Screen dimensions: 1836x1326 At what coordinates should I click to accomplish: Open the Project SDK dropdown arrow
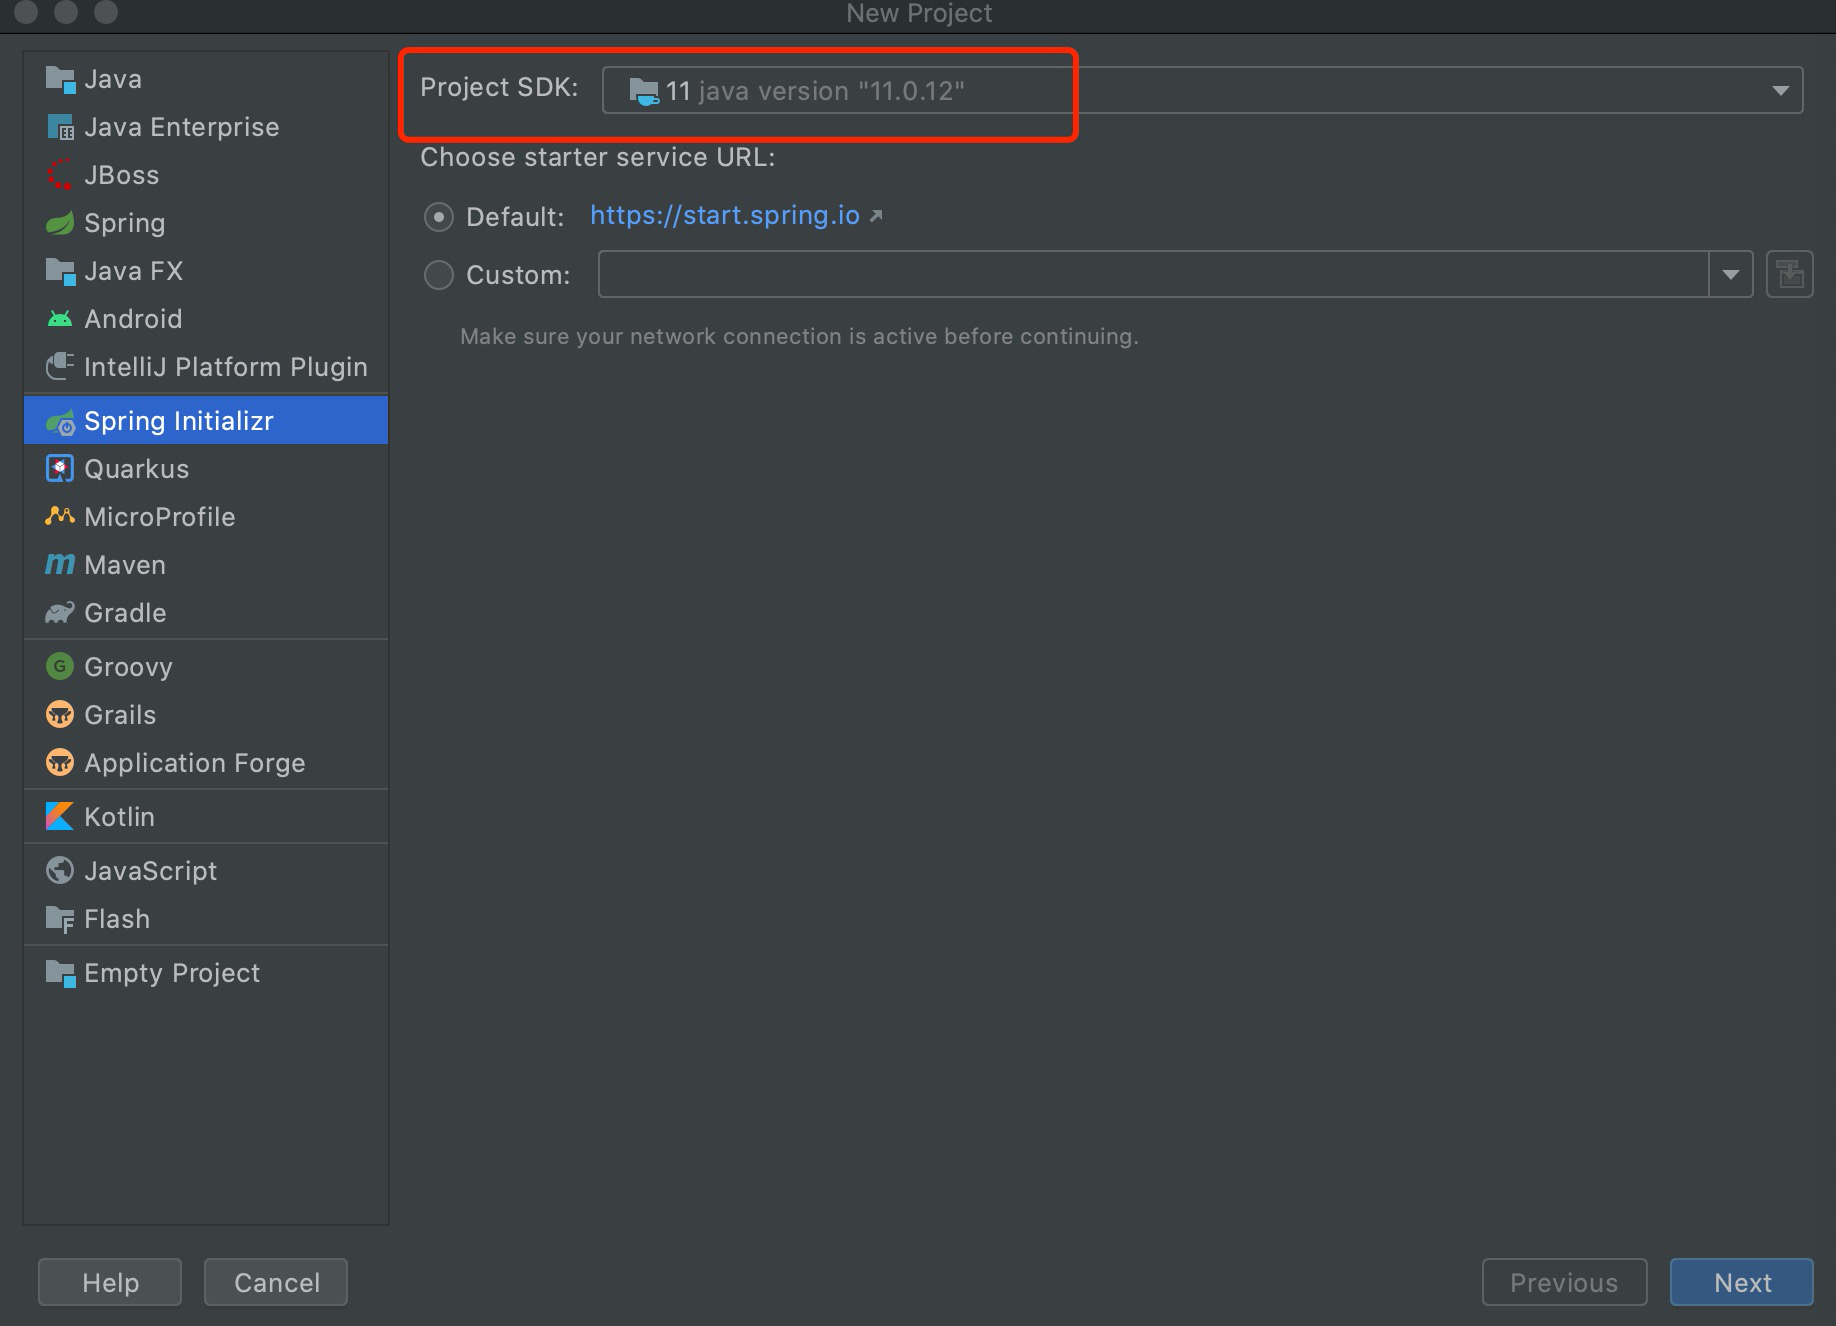point(1780,91)
